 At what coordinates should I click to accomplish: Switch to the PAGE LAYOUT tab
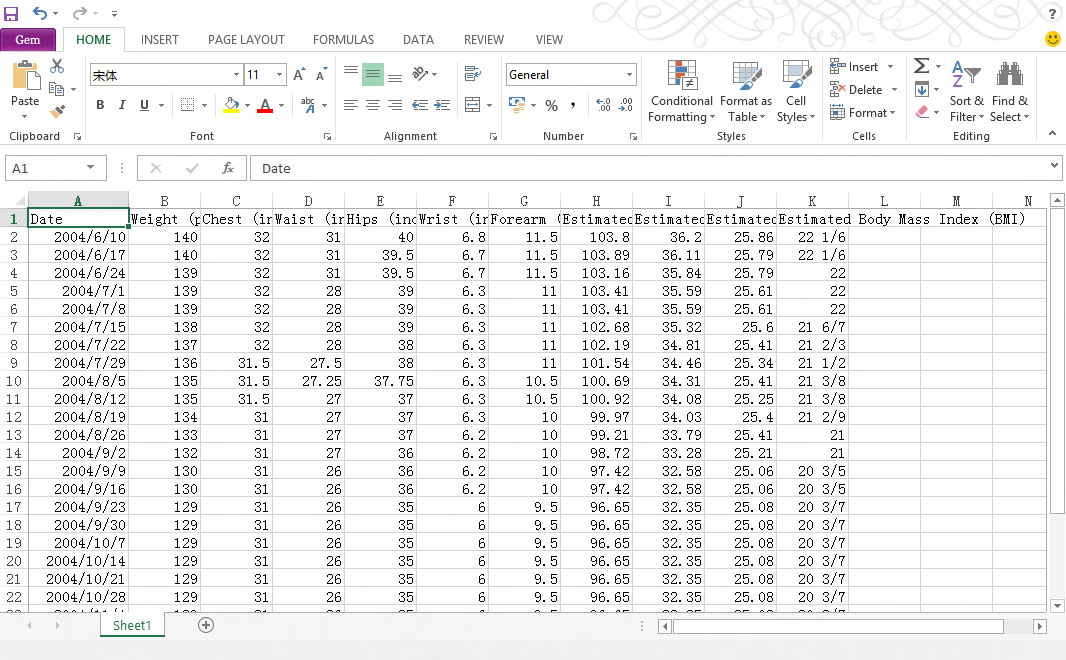point(246,39)
